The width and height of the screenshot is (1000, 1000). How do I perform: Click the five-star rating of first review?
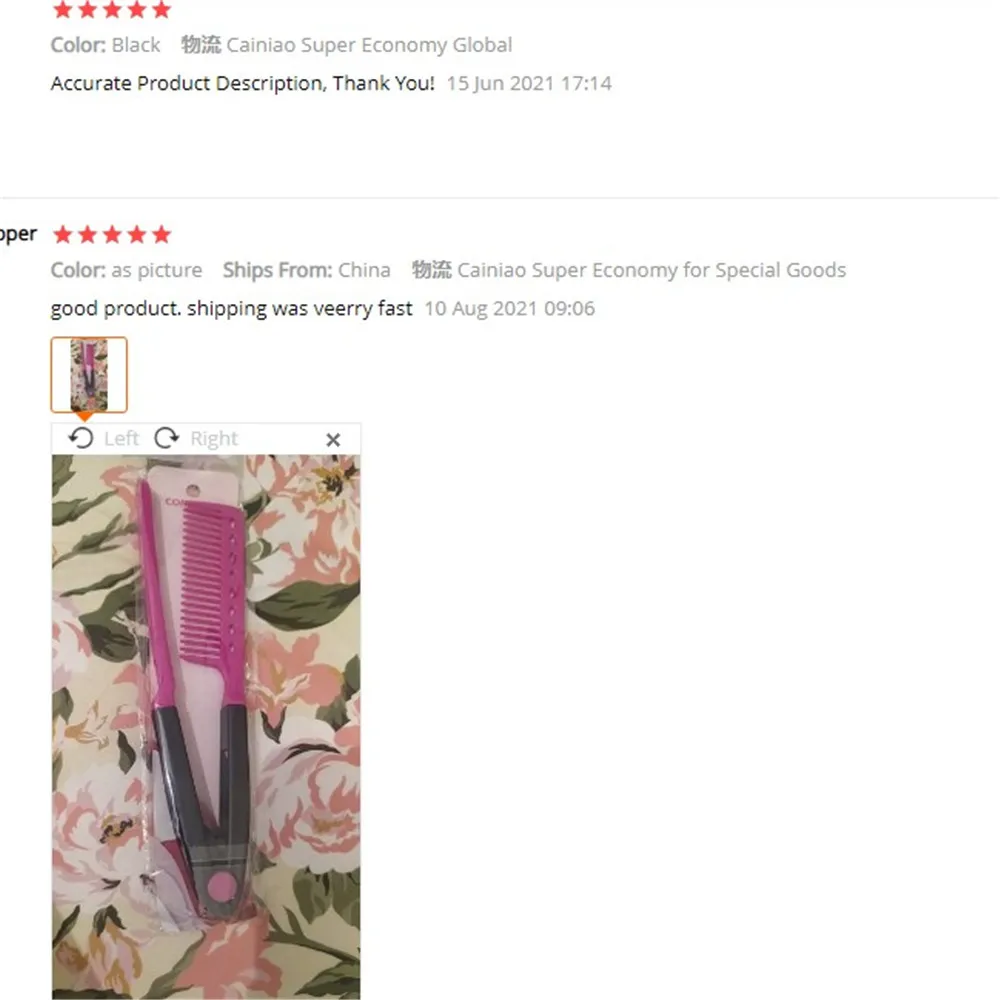[x=112, y=9]
